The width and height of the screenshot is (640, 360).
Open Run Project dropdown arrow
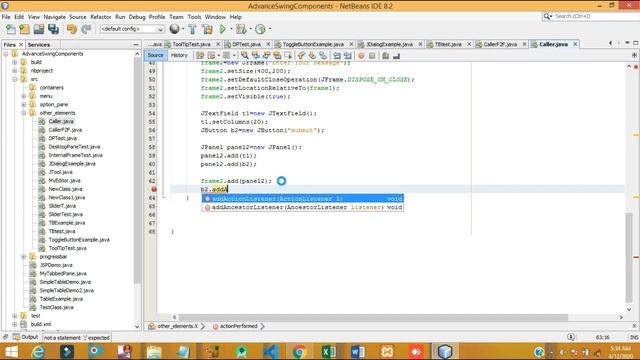[x=231, y=29]
